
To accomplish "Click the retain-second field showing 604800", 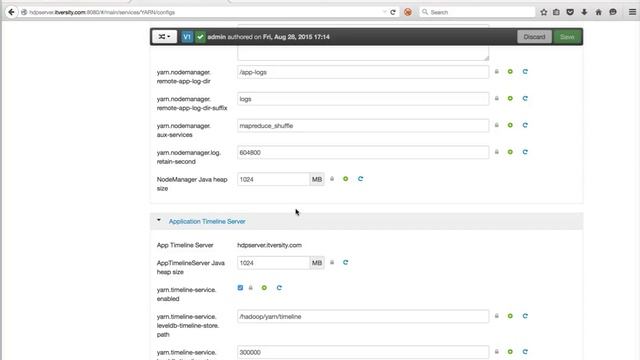I will pos(363,152).
